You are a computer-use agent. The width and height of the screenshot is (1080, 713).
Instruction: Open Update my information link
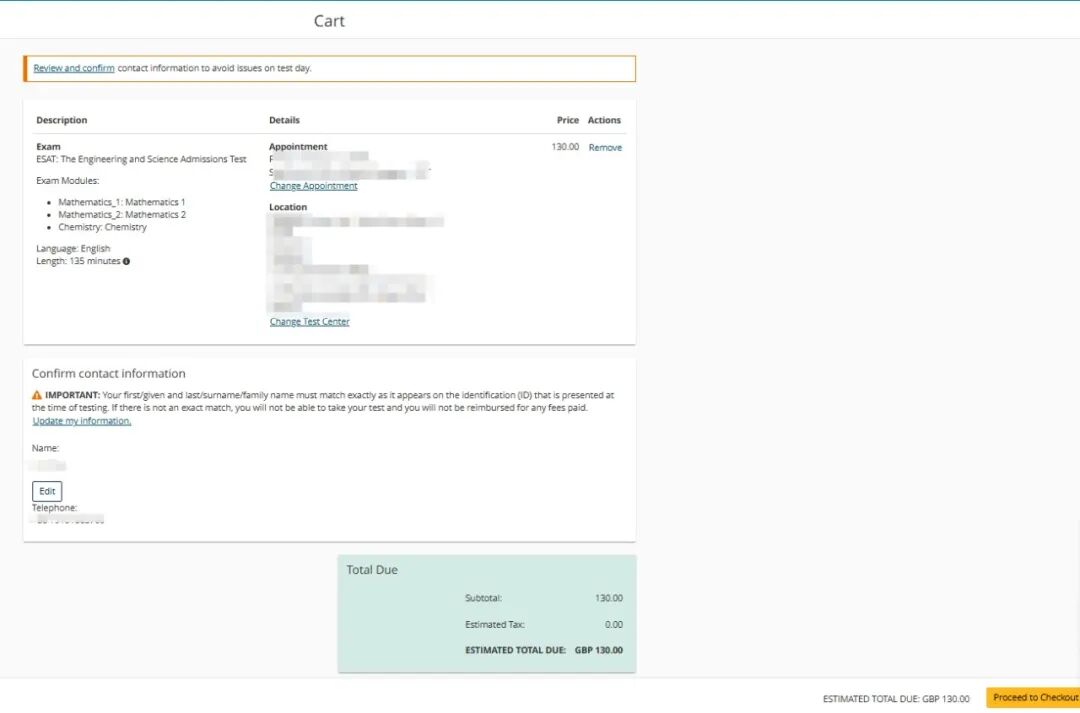click(x=81, y=421)
